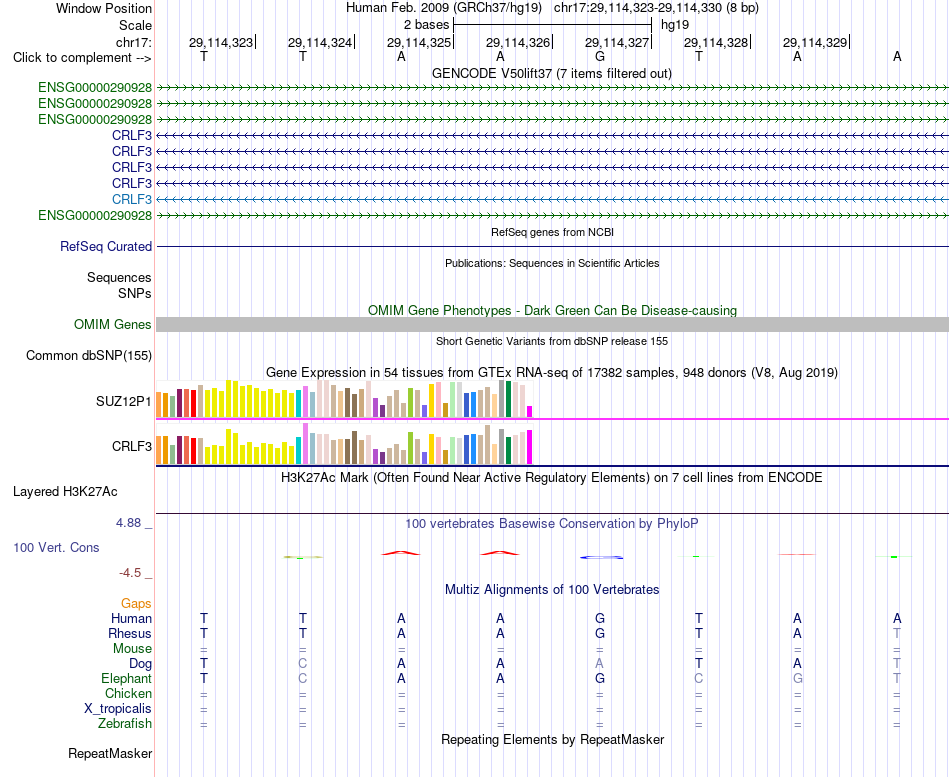Image resolution: width=950 pixels, height=777 pixels.
Task: Click the orange Gaps label
Action: [136, 603]
